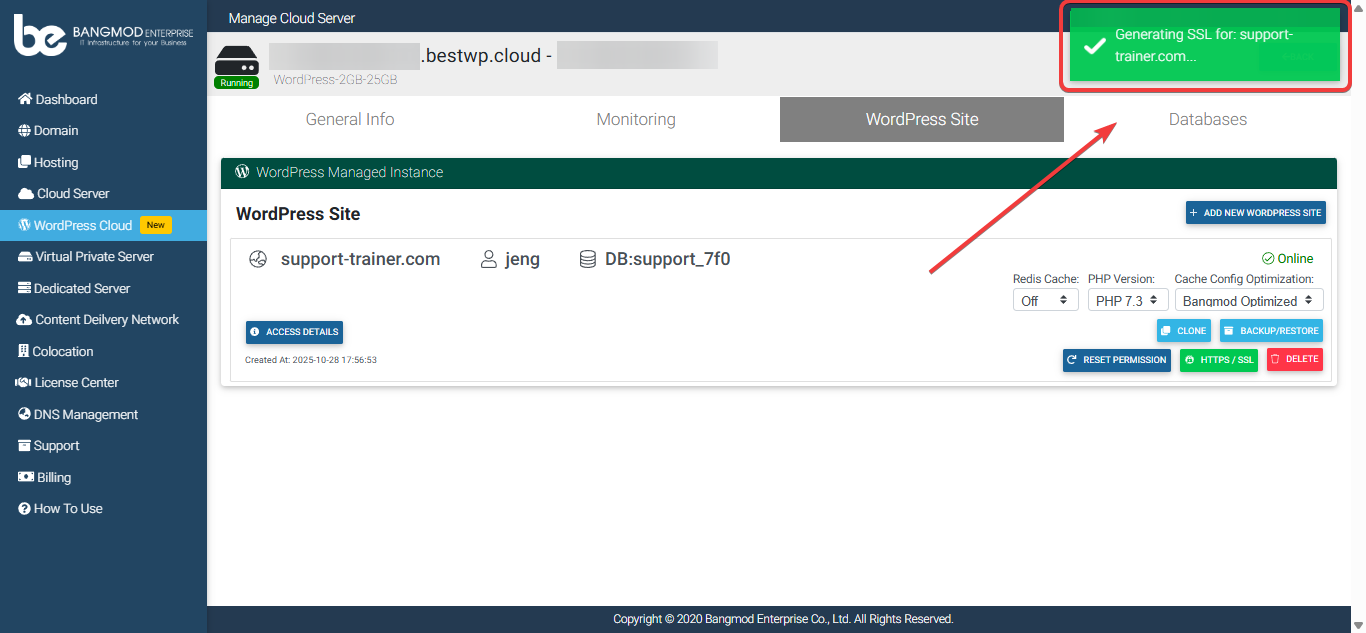Click the checkmark icon in SSL notification
This screenshot has width=1366, height=633.
1094,46
